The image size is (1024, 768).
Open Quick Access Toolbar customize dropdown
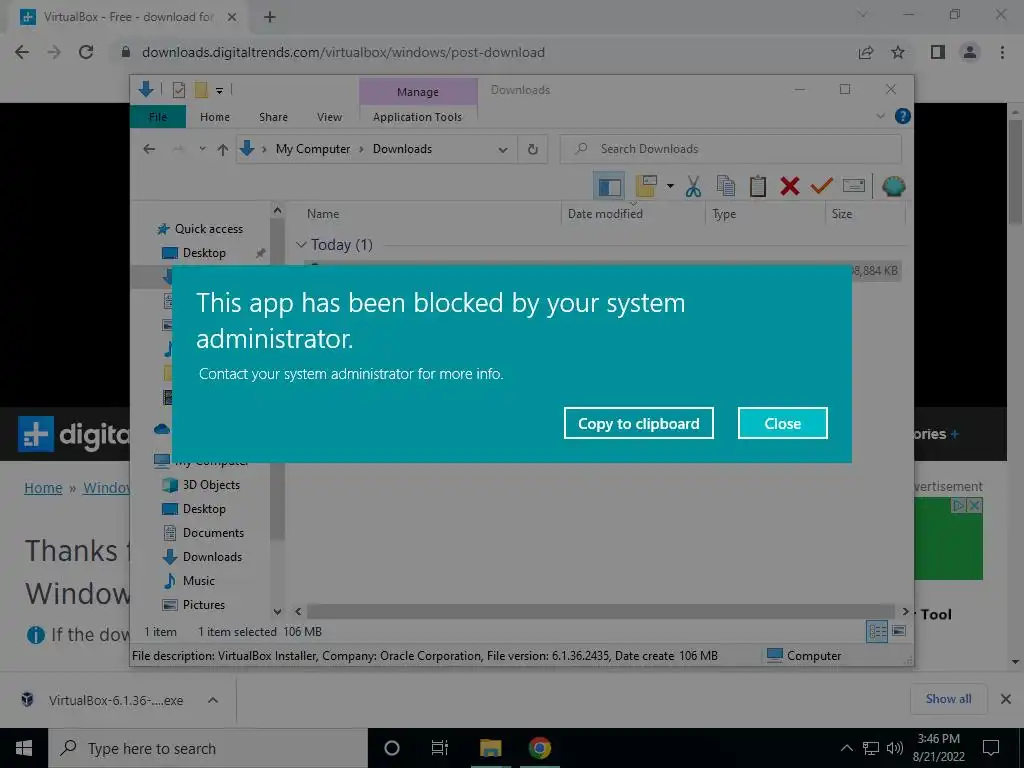219,90
